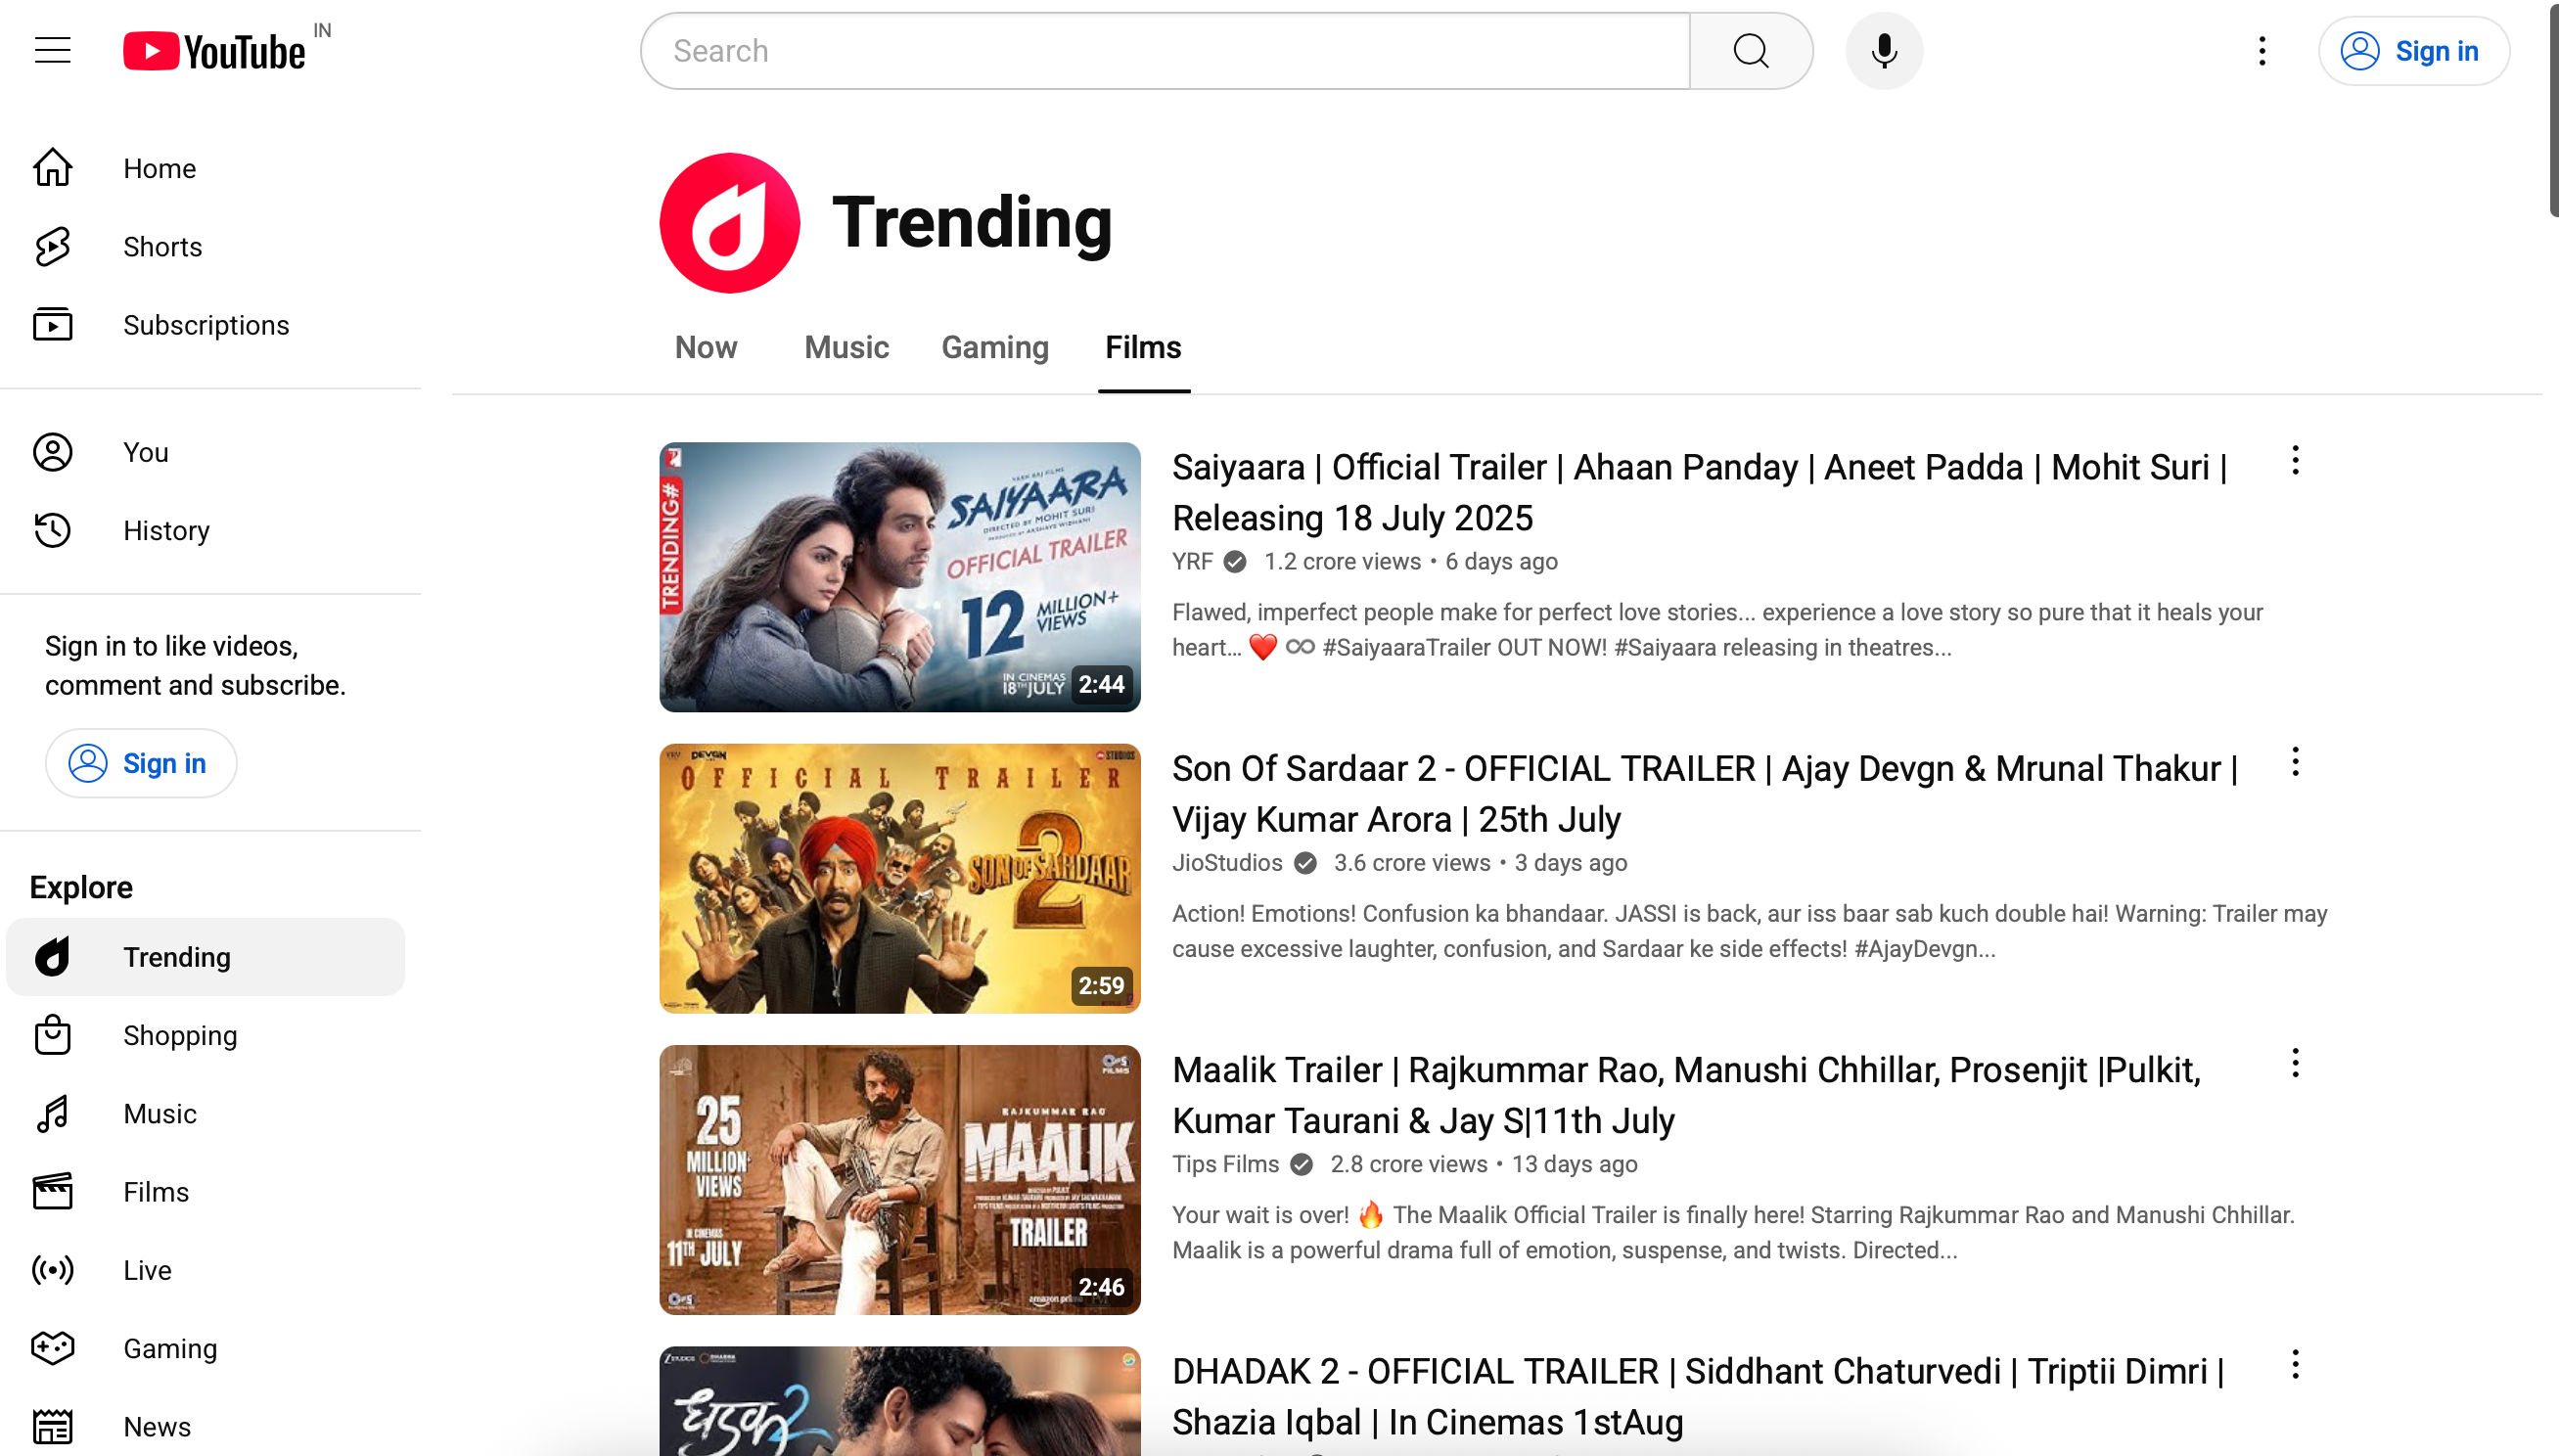Image resolution: width=2559 pixels, height=1456 pixels.
Task: Open Shorts from sidebar icon
Action: 52,247
